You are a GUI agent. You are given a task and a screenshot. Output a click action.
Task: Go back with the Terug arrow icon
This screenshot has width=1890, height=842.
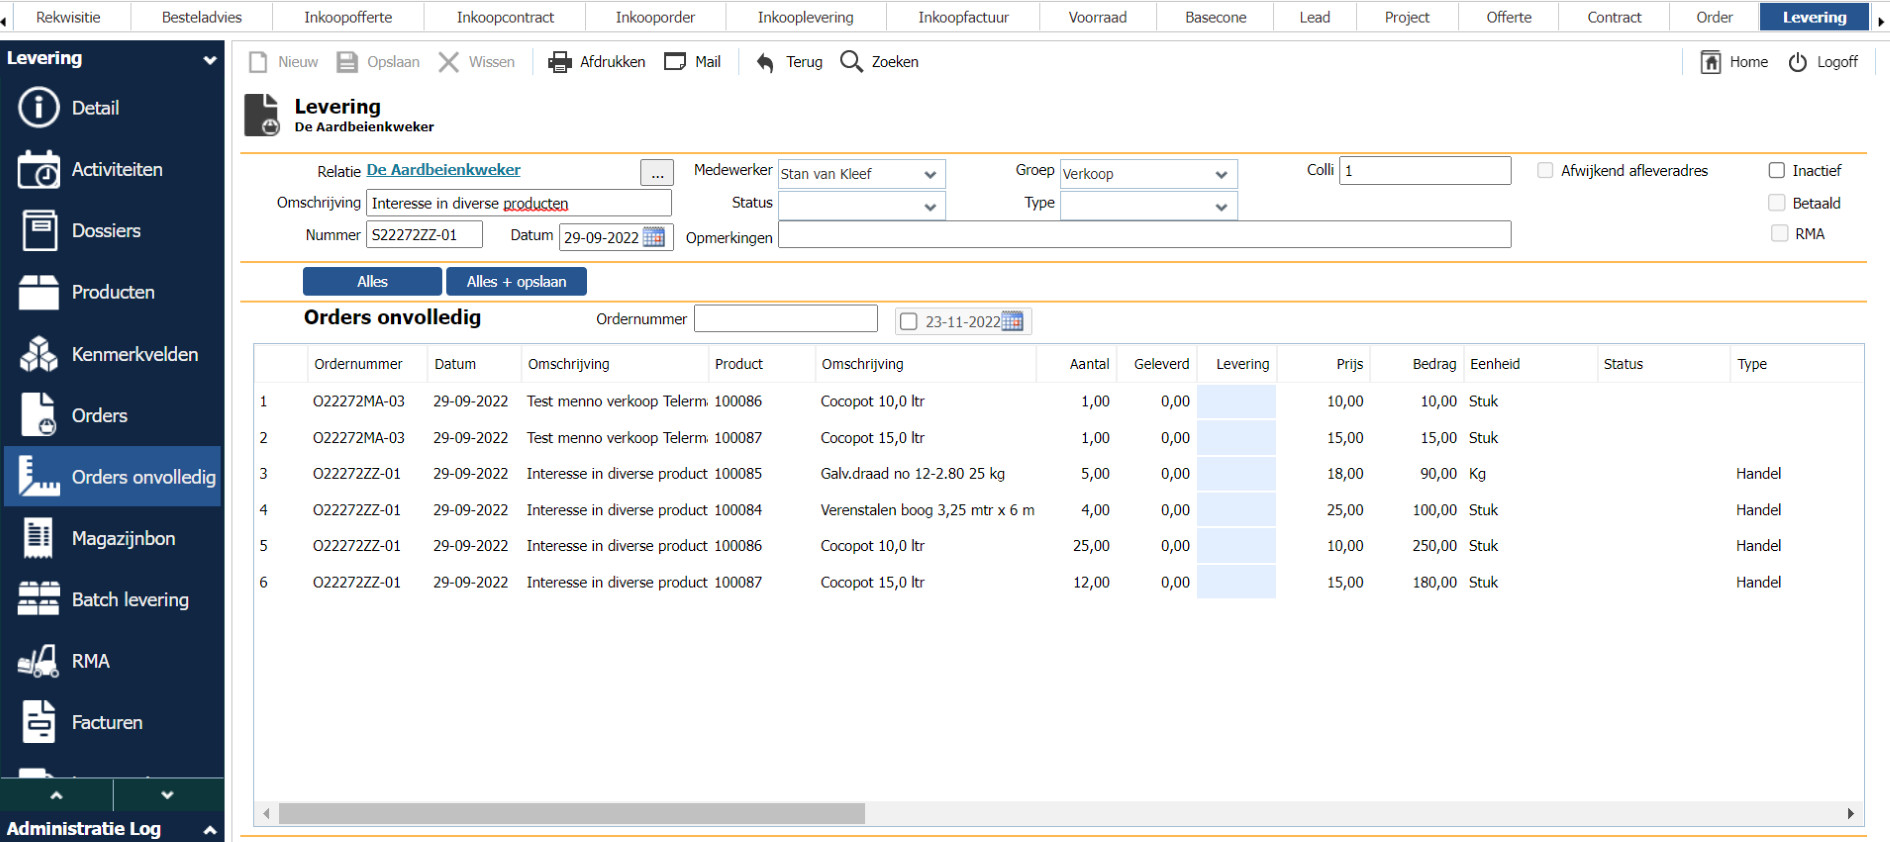coord(766,62)
